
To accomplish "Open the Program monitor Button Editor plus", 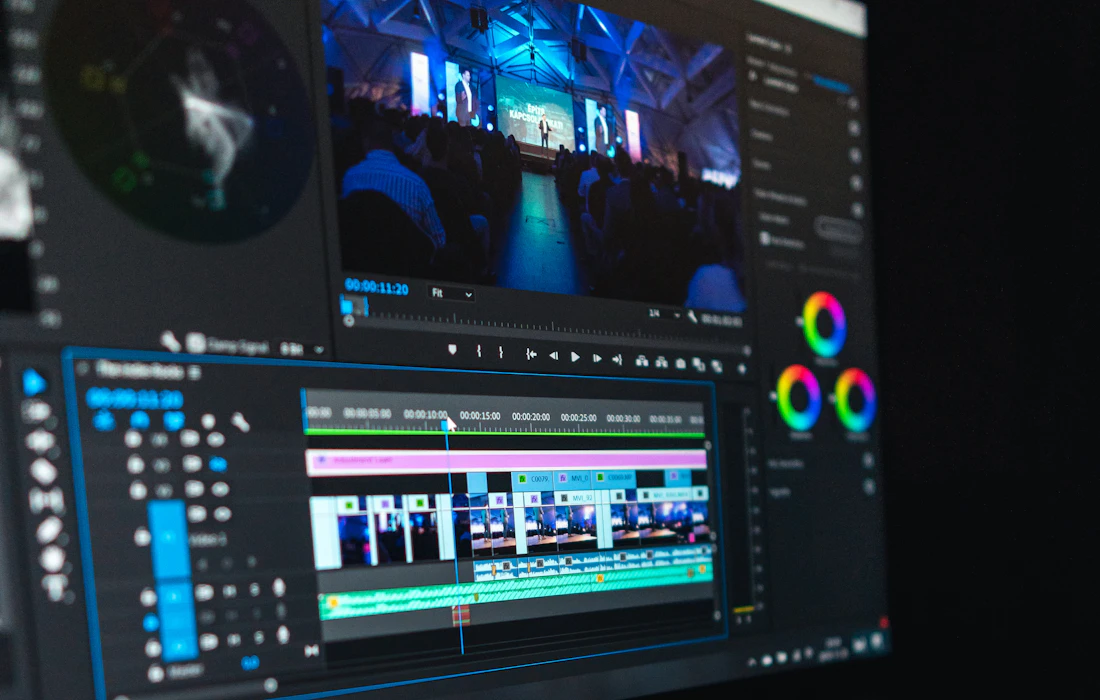I will point(742,368).
